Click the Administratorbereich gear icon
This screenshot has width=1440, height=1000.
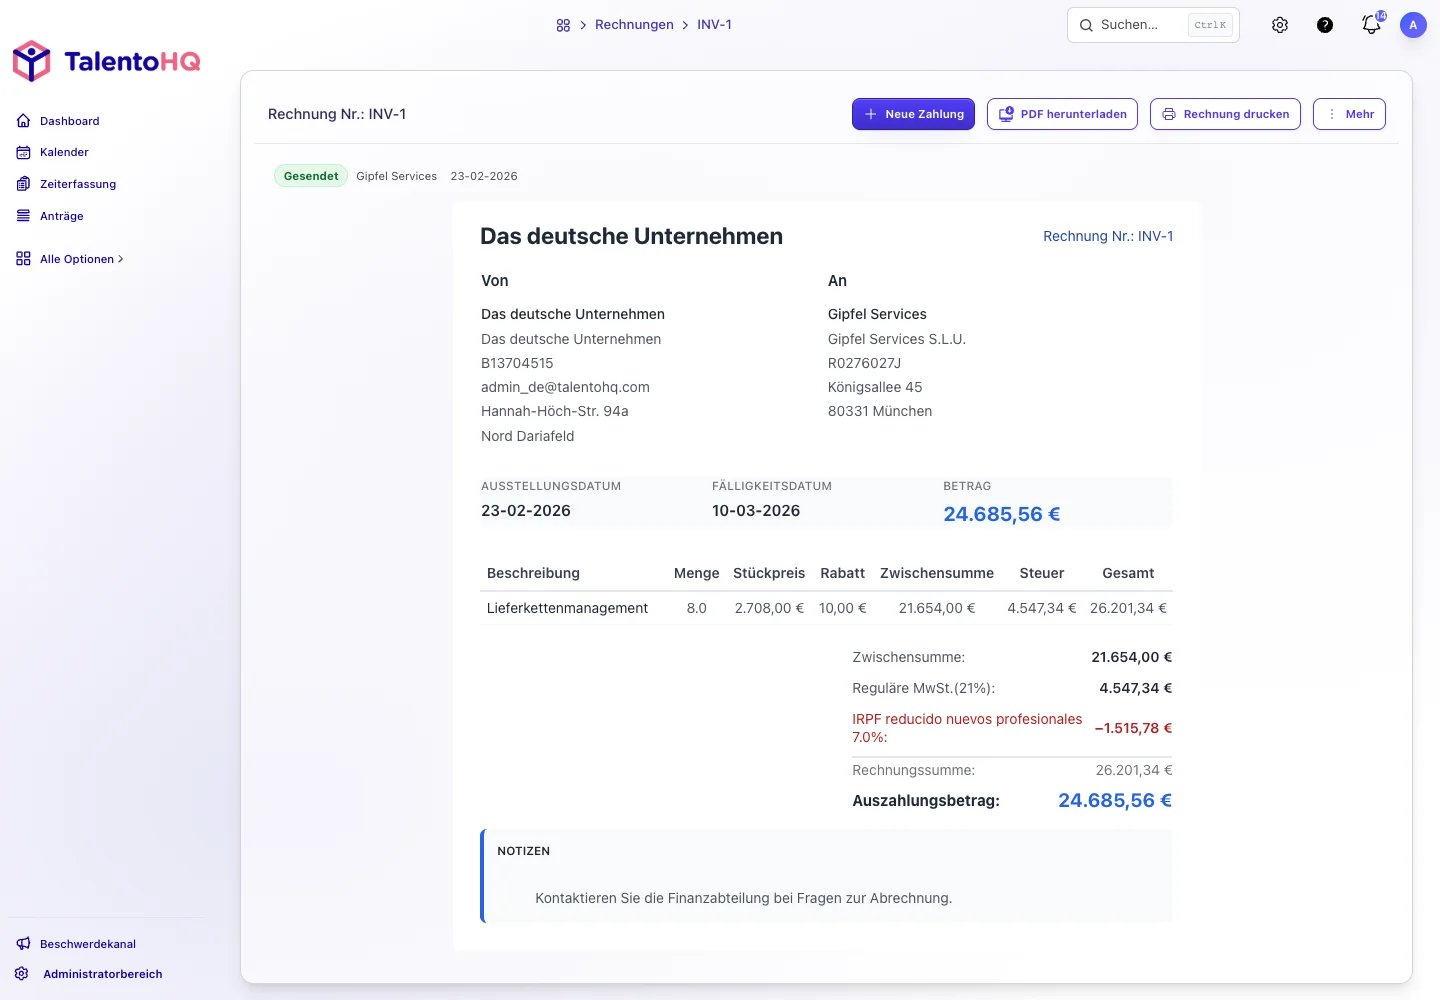(x=21, y=973)
